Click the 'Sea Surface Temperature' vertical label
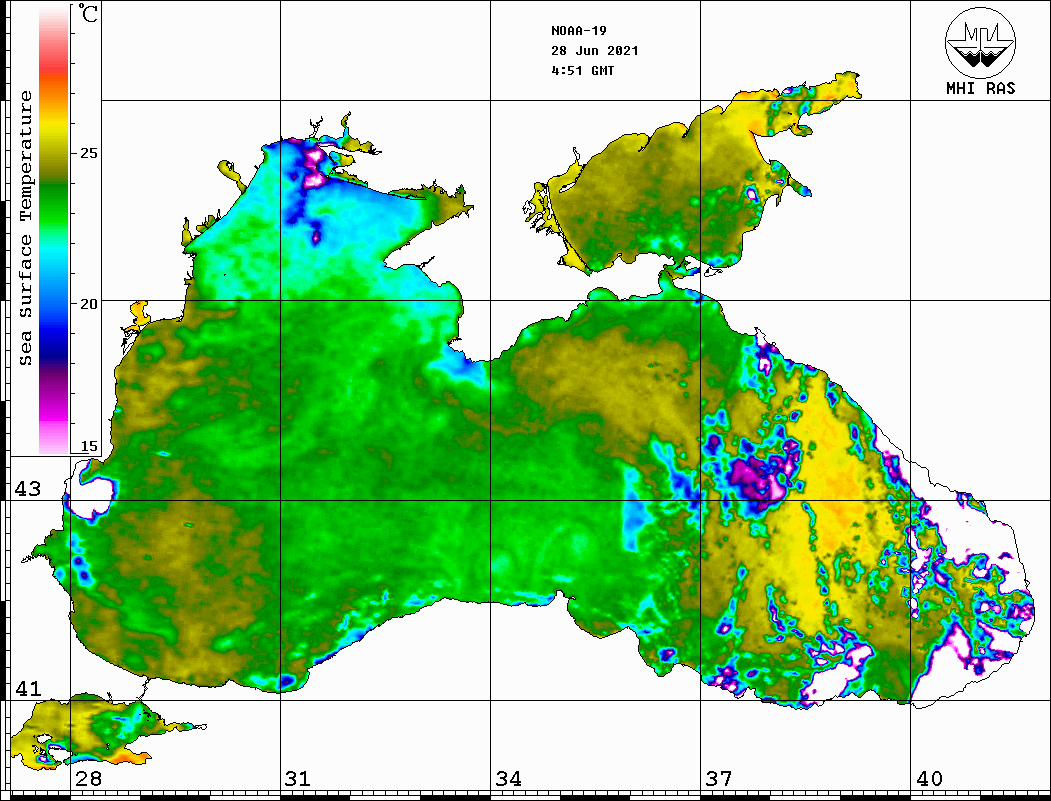 click(25, 228)
